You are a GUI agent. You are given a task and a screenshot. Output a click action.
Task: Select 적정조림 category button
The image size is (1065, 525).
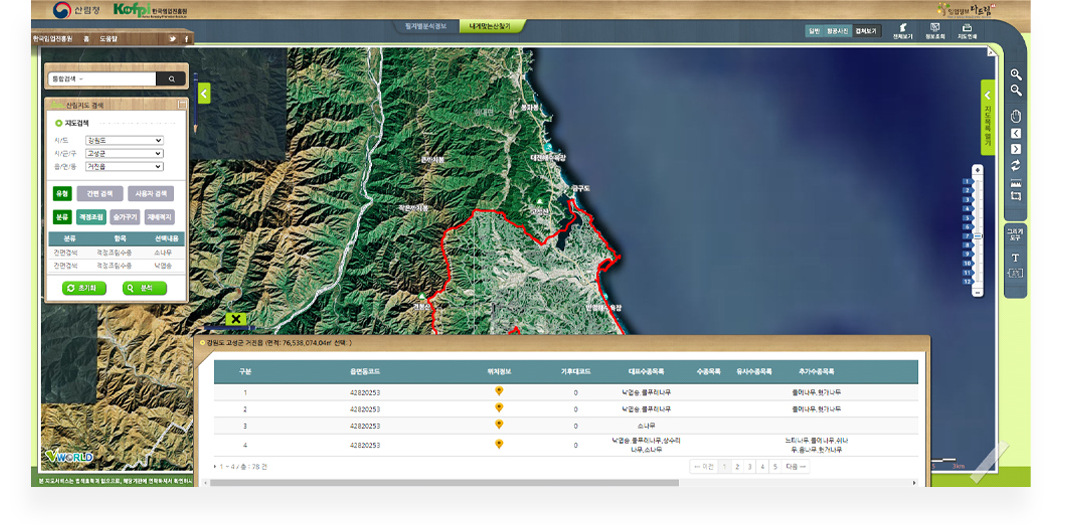point(91,217)
